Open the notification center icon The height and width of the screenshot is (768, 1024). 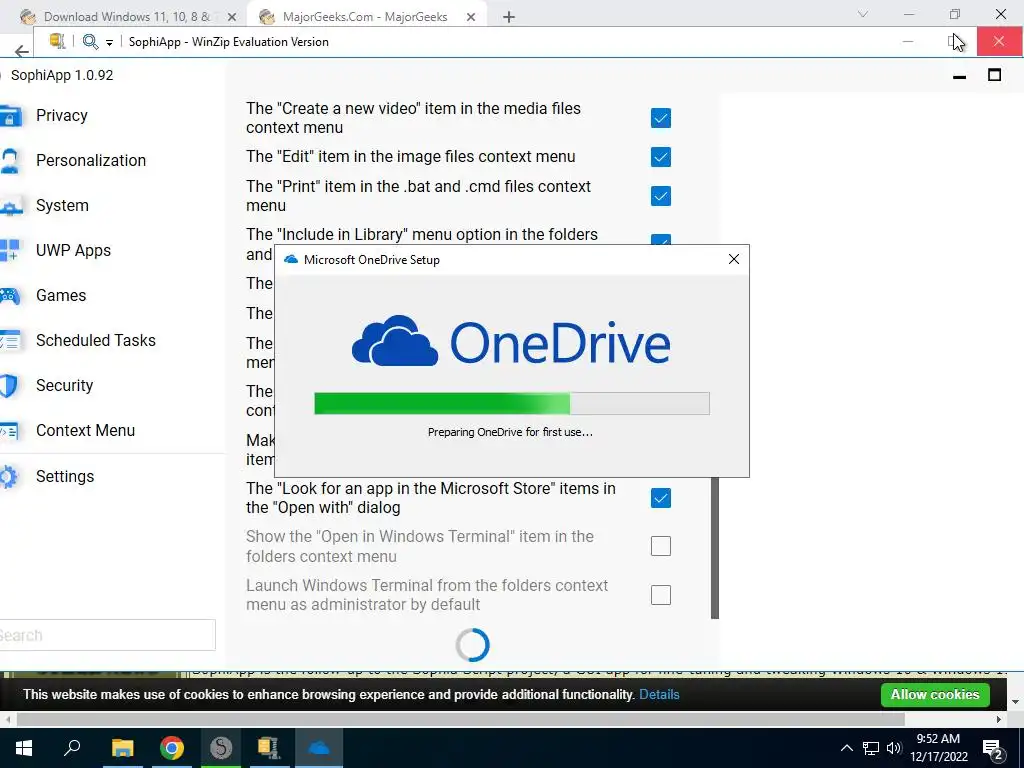pyautogui.click(x=993, y=749)
